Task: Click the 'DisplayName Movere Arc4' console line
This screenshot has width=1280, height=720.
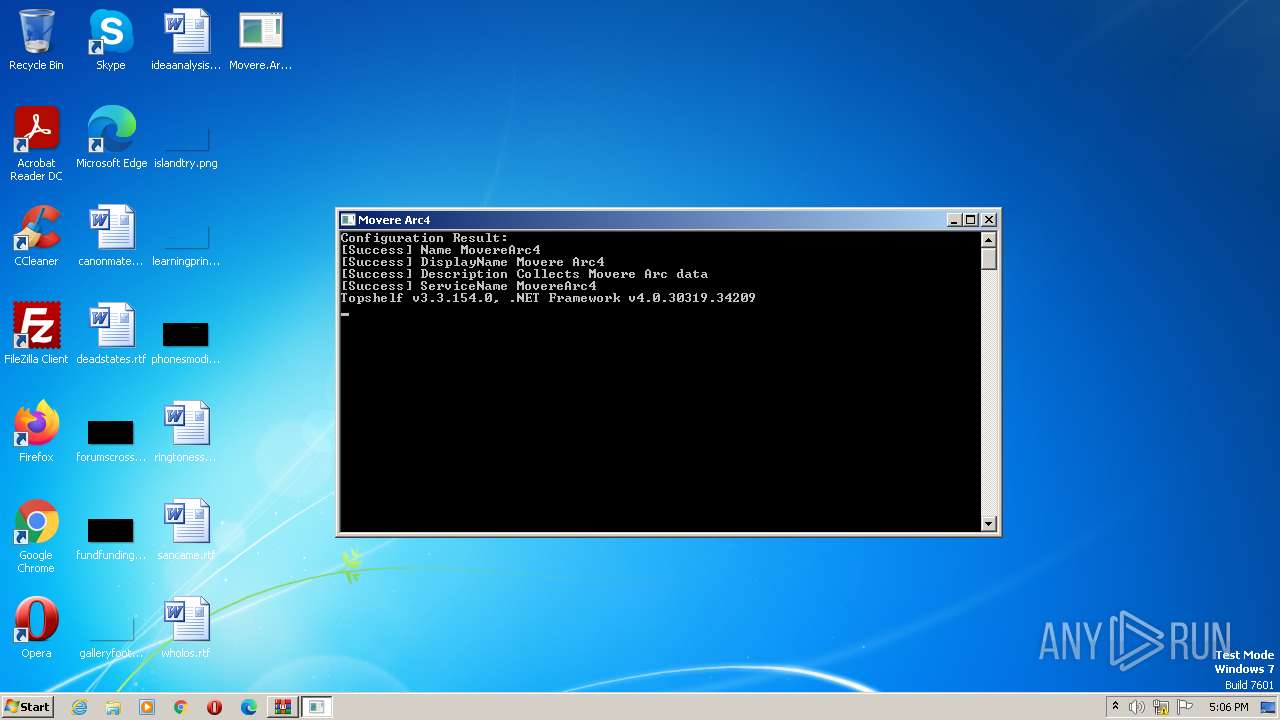Action: (x=472, y=262)
